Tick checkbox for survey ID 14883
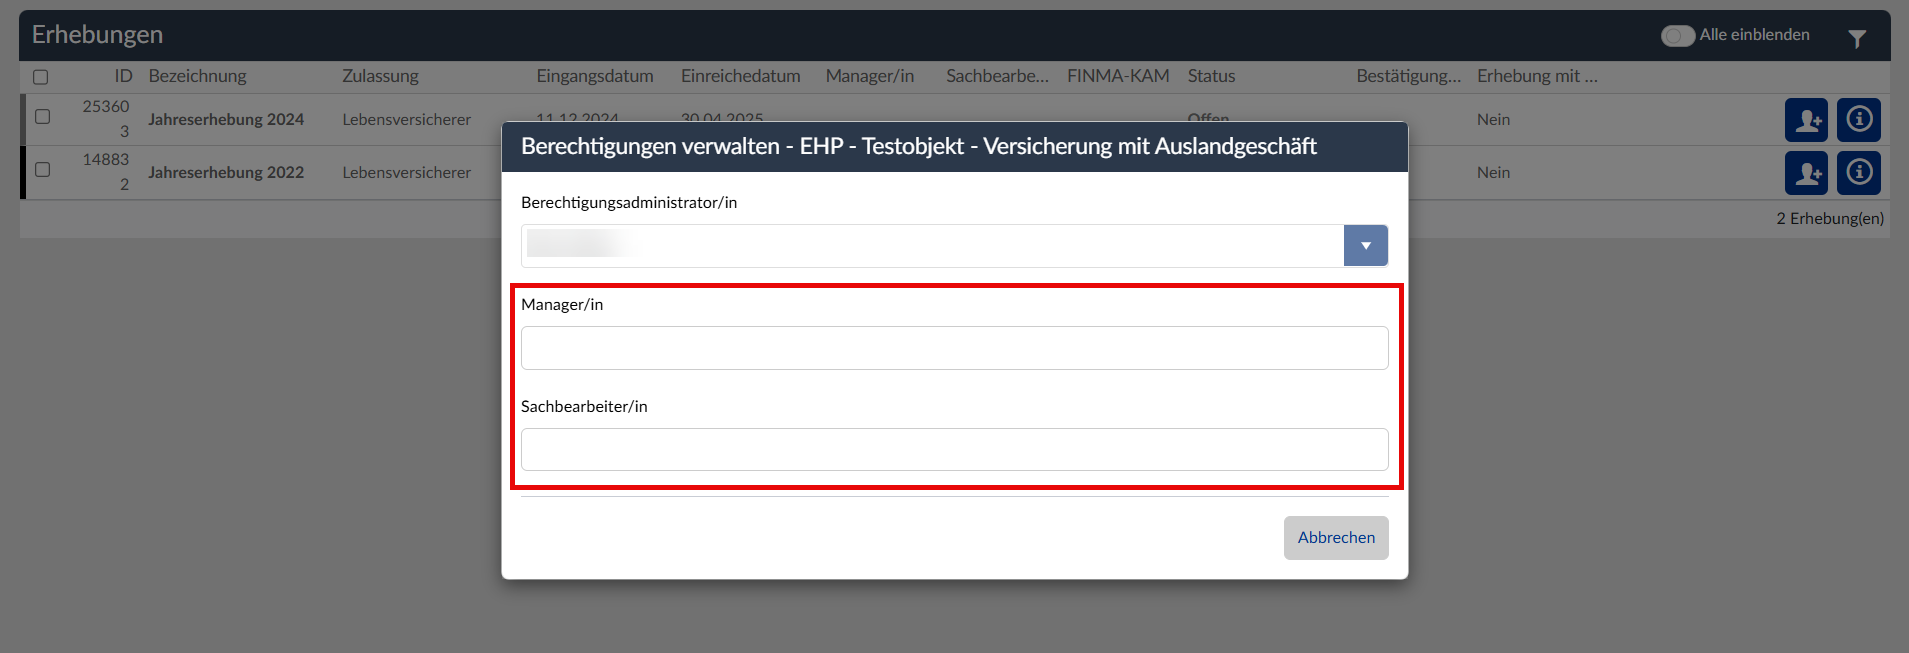Viewport: 1909px width, 653px height. tap(43, 170)
